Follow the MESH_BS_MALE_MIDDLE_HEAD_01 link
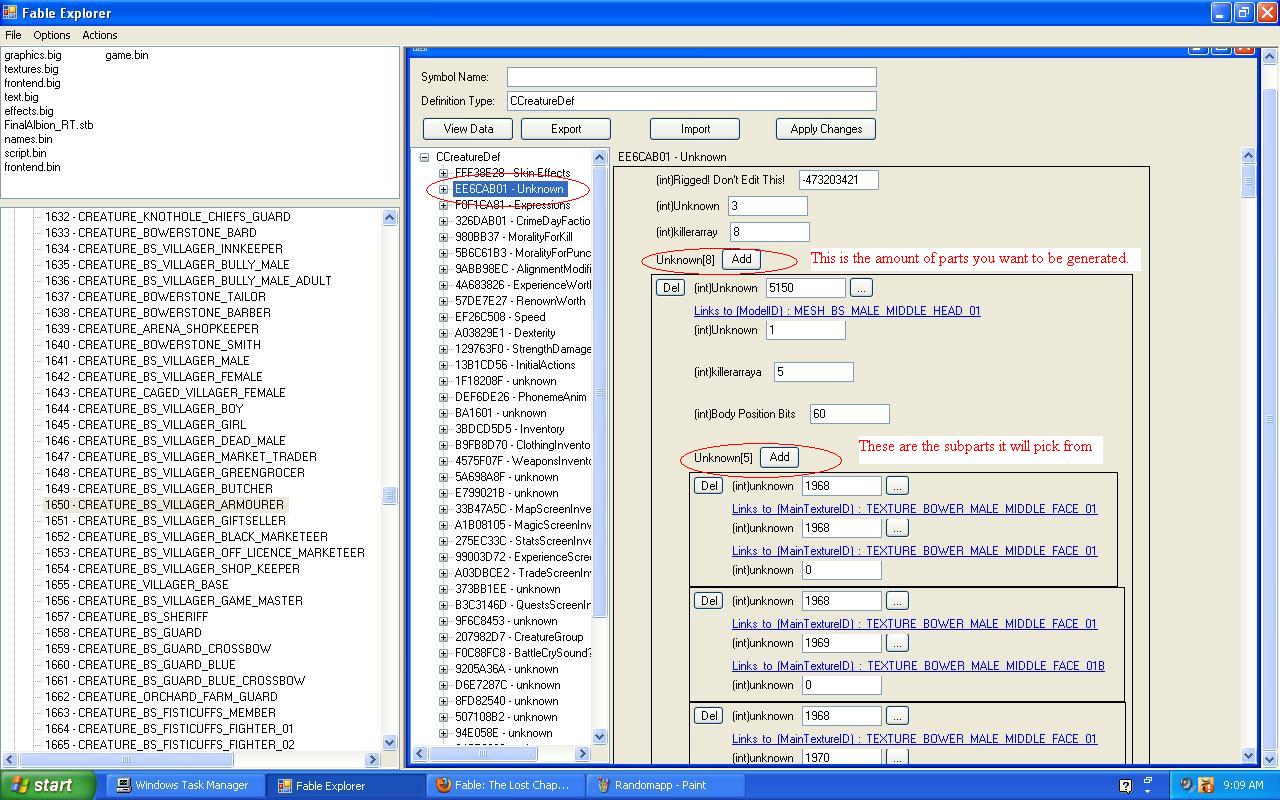The width and height of the screenshot is (1280, 800). pyautogui.click(x=837, y=311)
